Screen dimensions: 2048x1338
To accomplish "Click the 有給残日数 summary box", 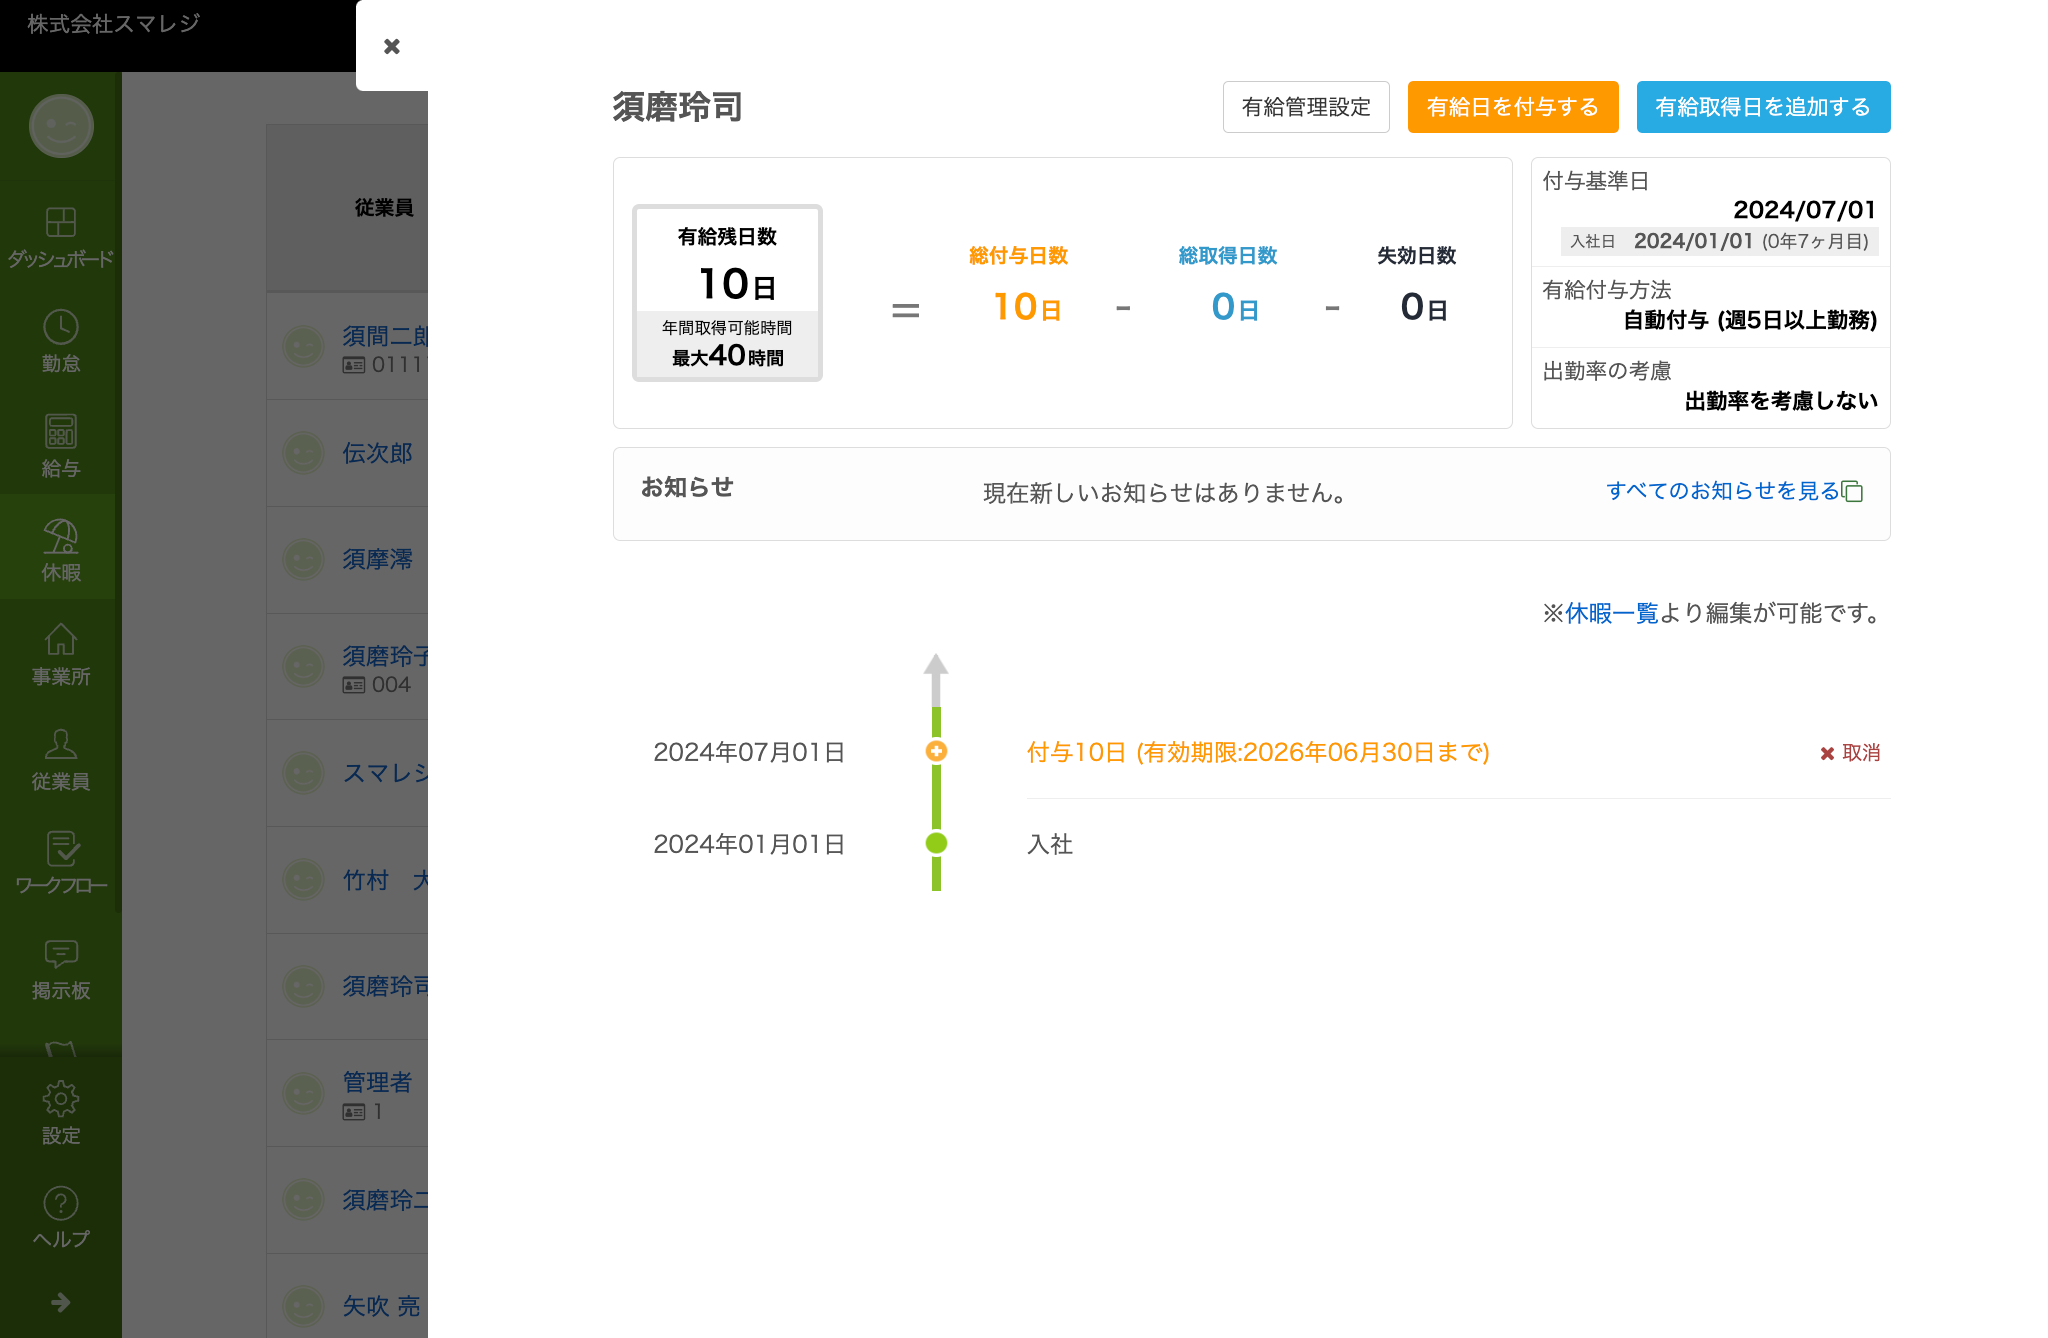I will point(727,293).
